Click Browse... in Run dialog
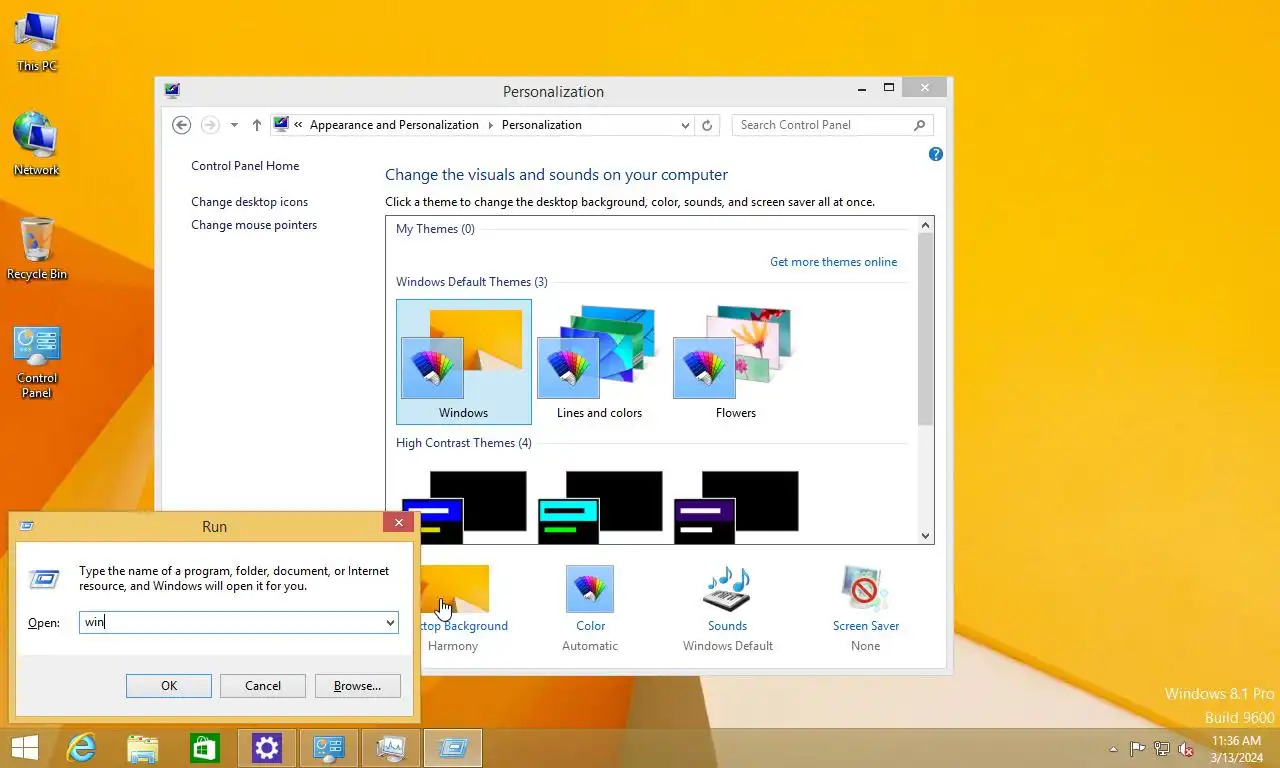Viewport: 1280px width, 768px height. (x=357, y=686)
